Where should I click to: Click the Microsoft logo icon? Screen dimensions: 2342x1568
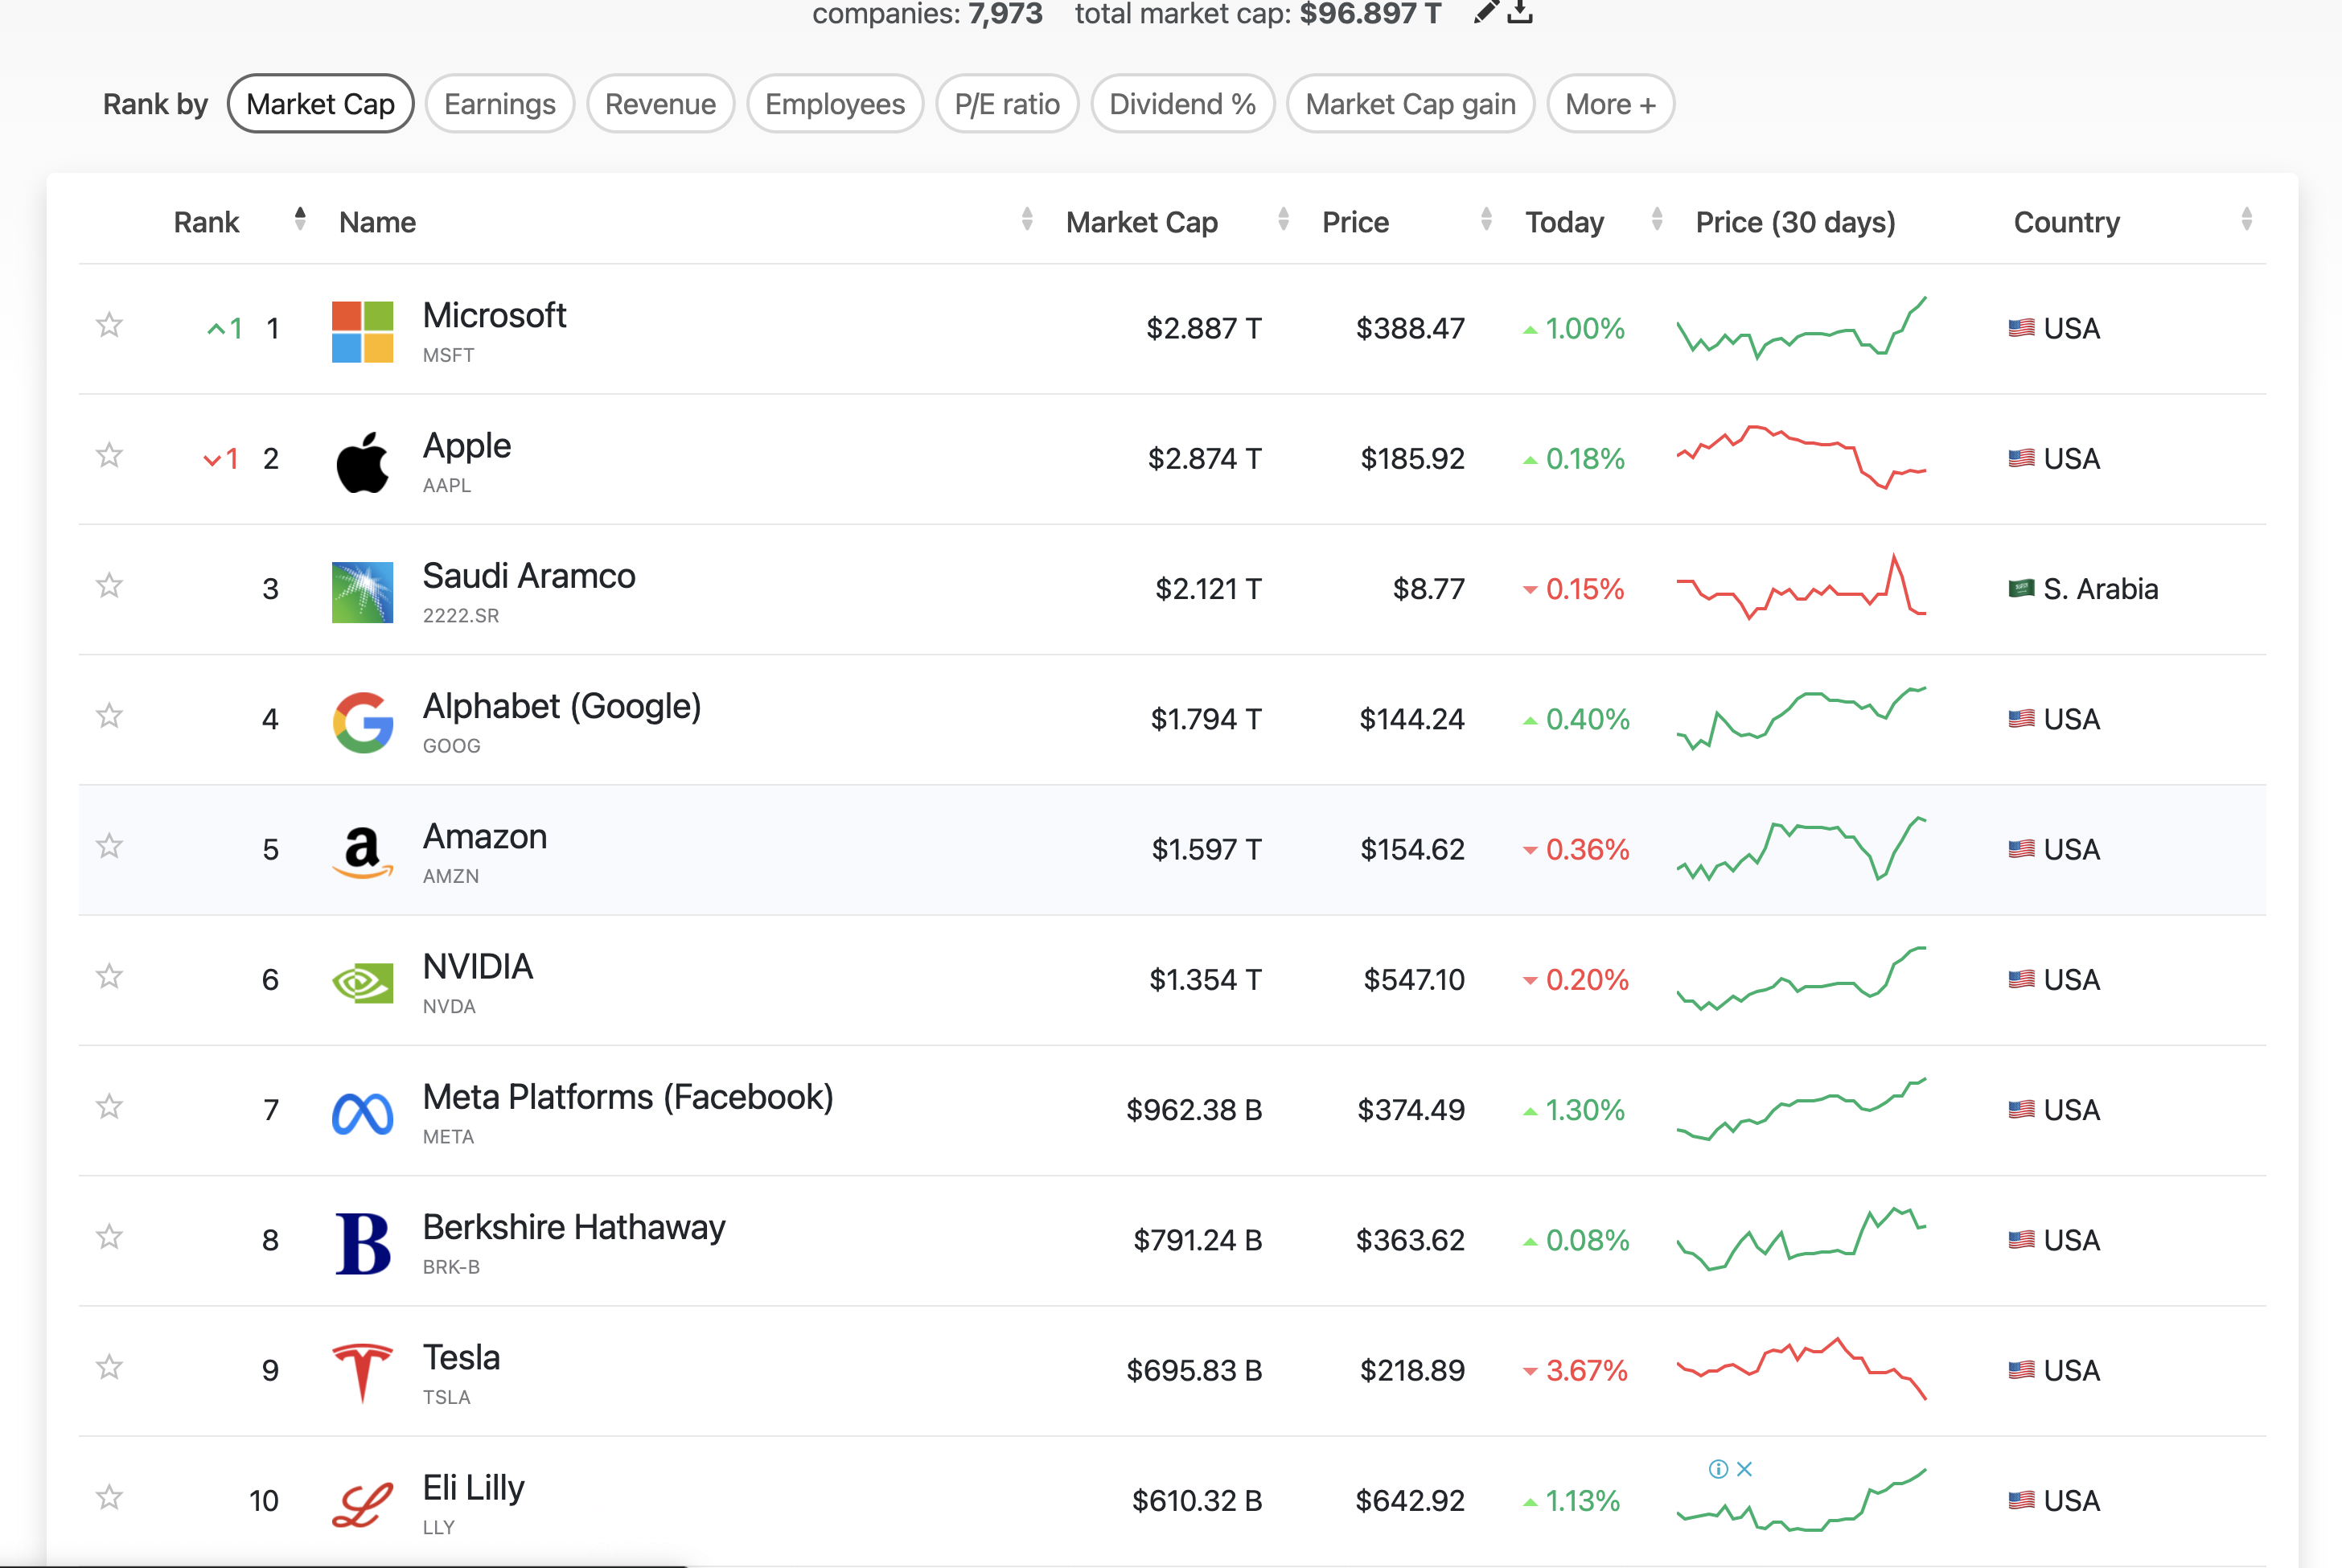click(362, 331)
